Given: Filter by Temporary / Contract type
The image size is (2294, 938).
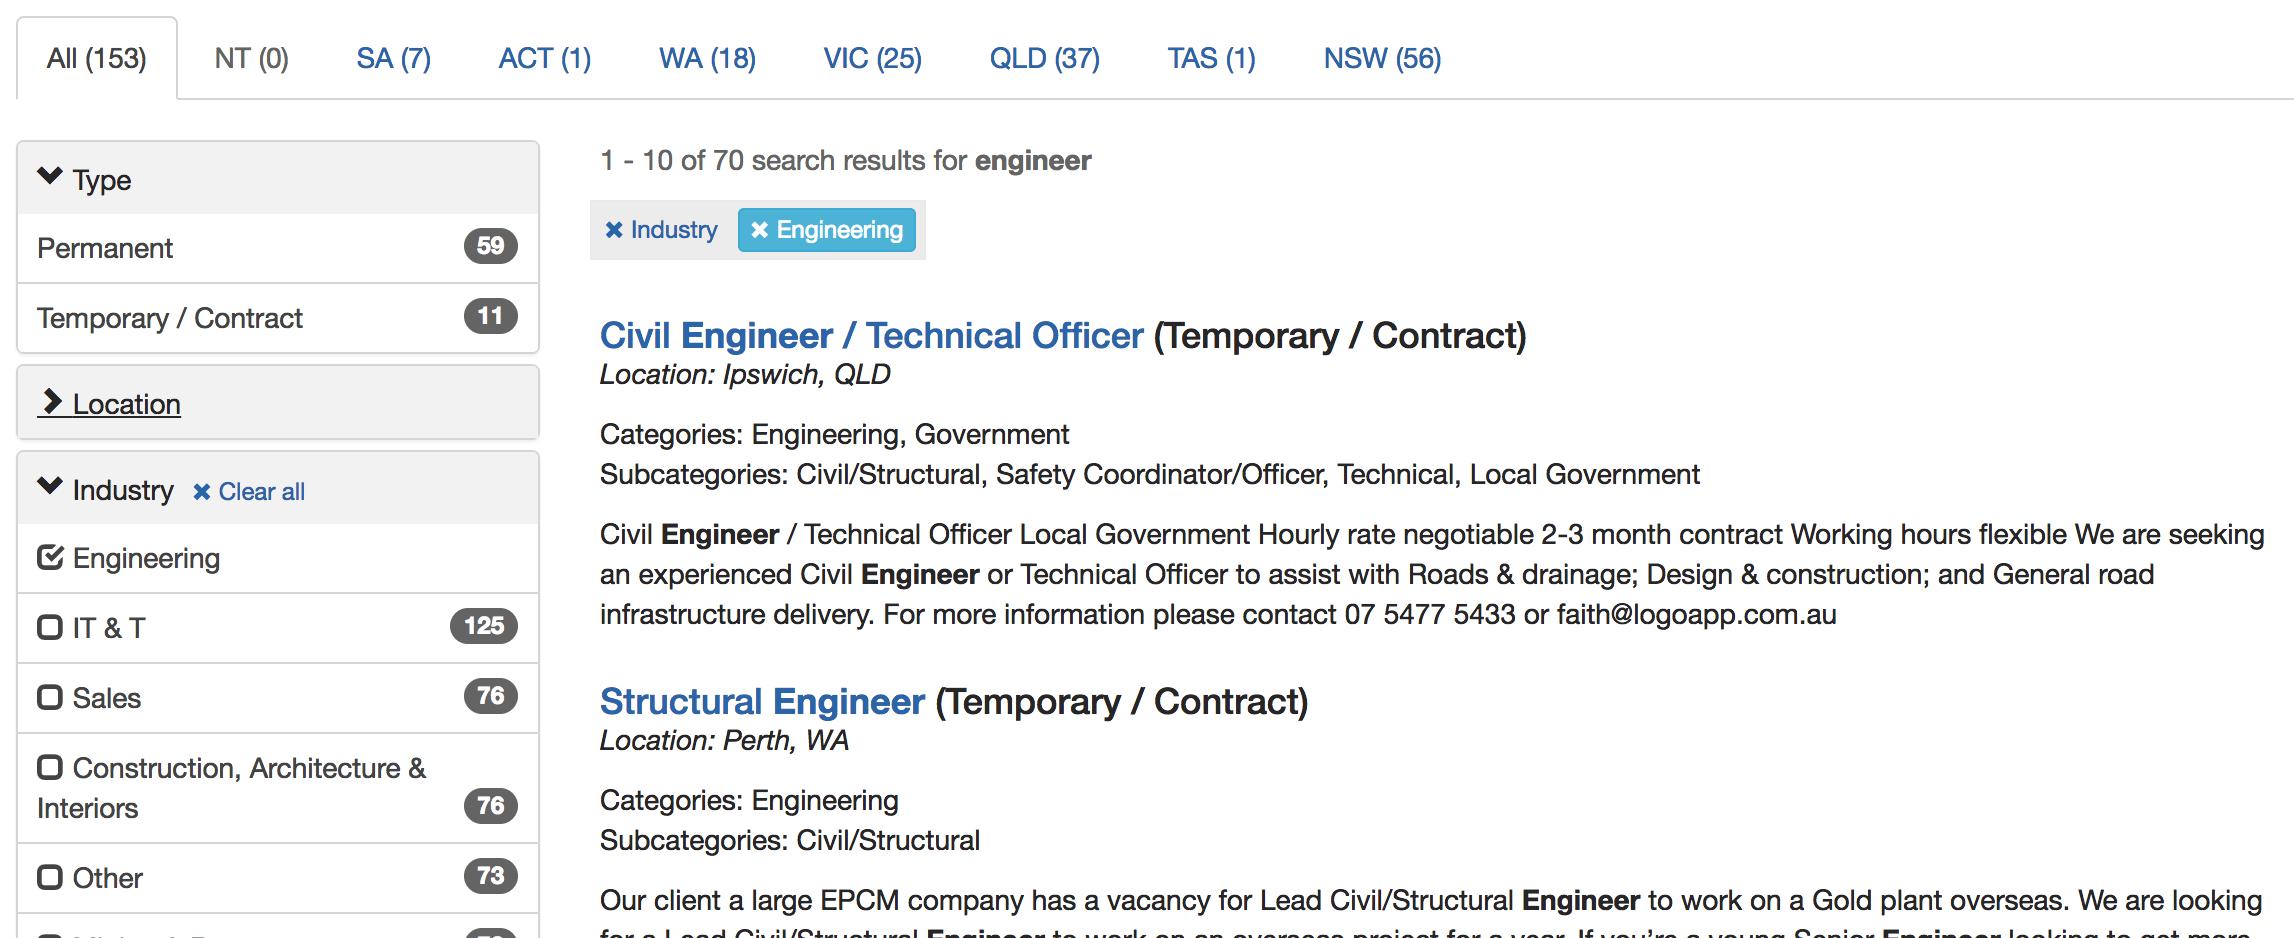Looking at the screenshot, I should click(x=169, y=318).
